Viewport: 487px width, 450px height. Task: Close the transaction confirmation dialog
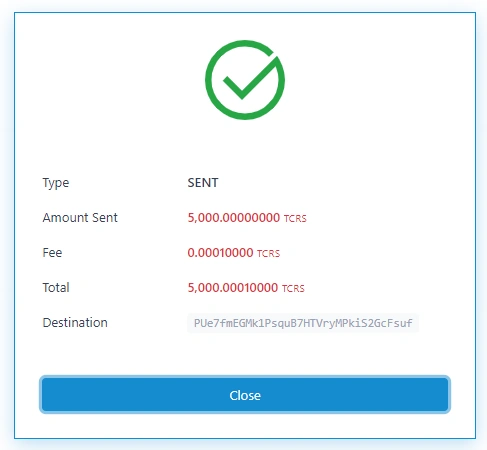coord(245,395)
